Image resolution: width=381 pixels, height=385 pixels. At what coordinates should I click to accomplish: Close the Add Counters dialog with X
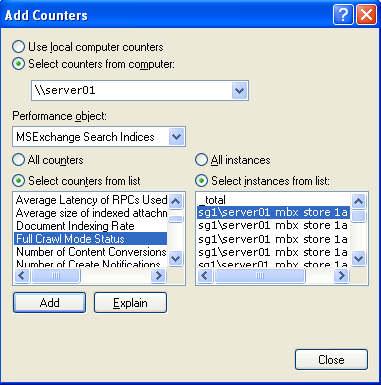point(366,15)
